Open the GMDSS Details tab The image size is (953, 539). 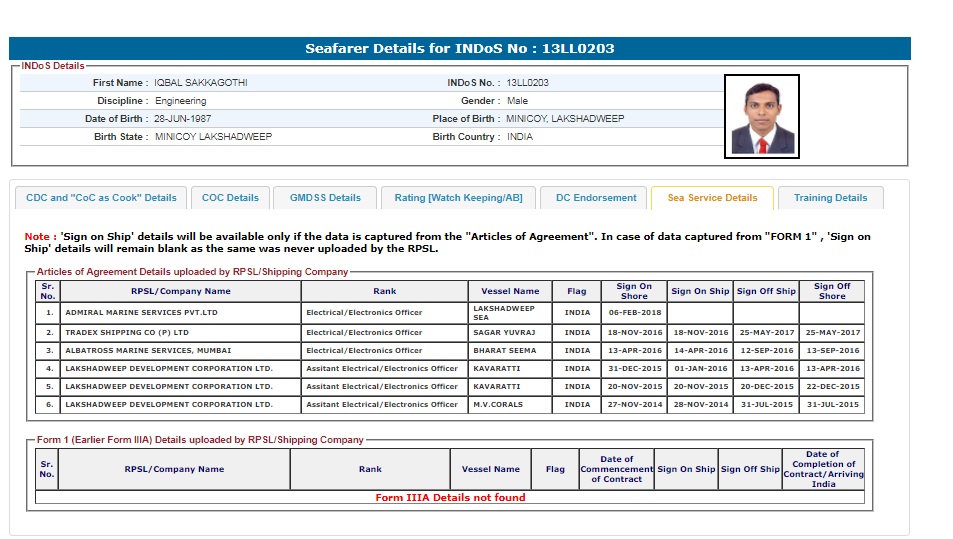click(325, 198)
